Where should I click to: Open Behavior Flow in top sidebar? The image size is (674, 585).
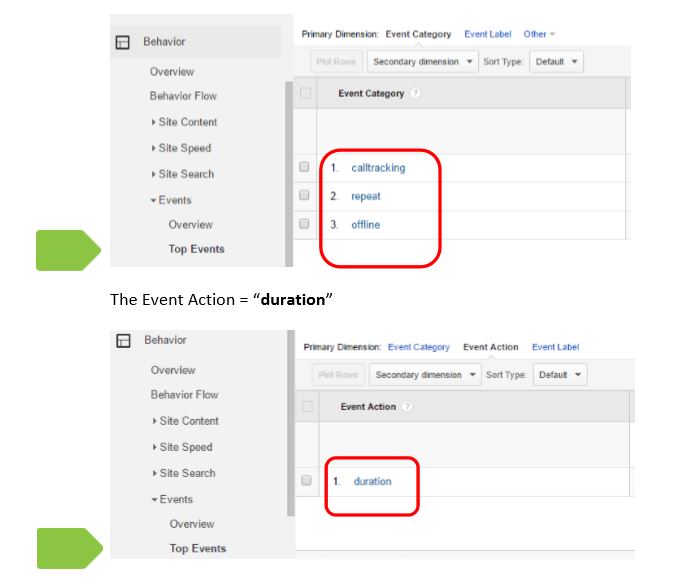pos(183,96)
